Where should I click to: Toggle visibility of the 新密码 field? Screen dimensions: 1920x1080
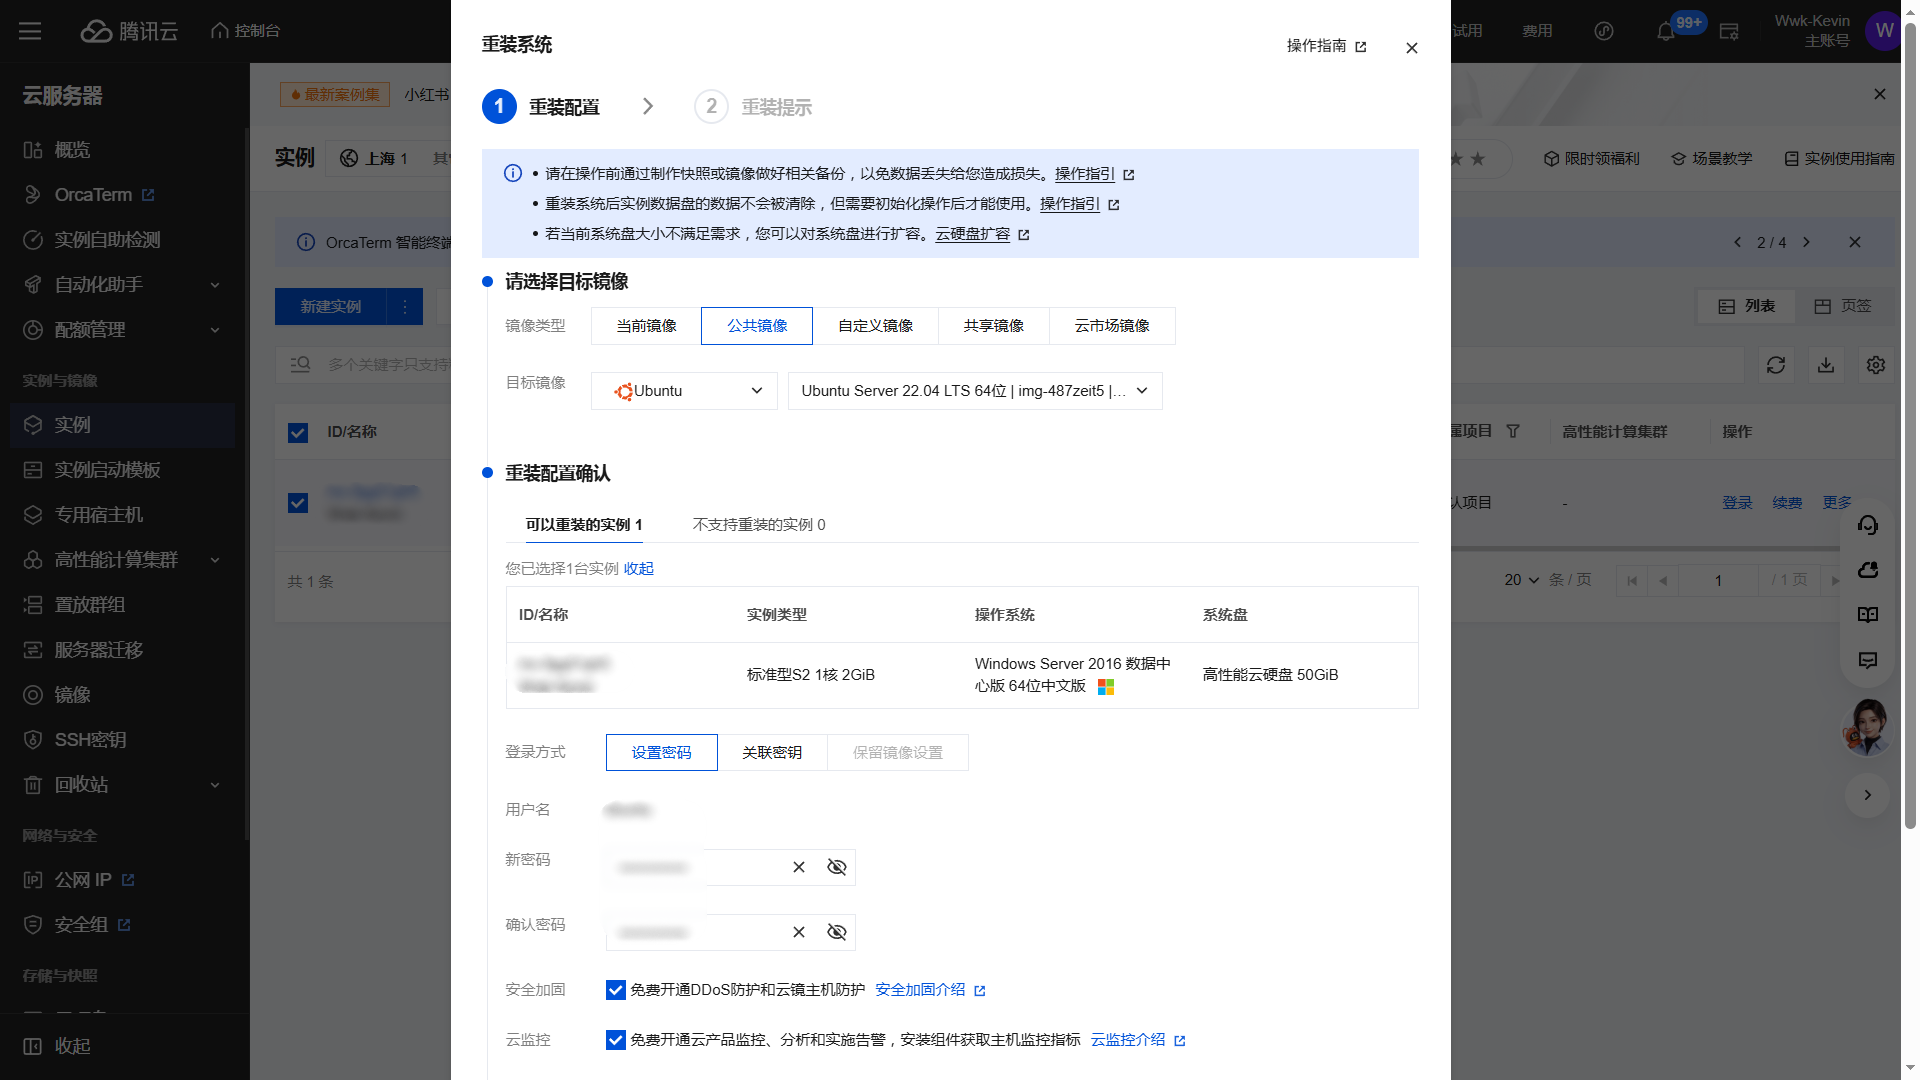point(837,867)
